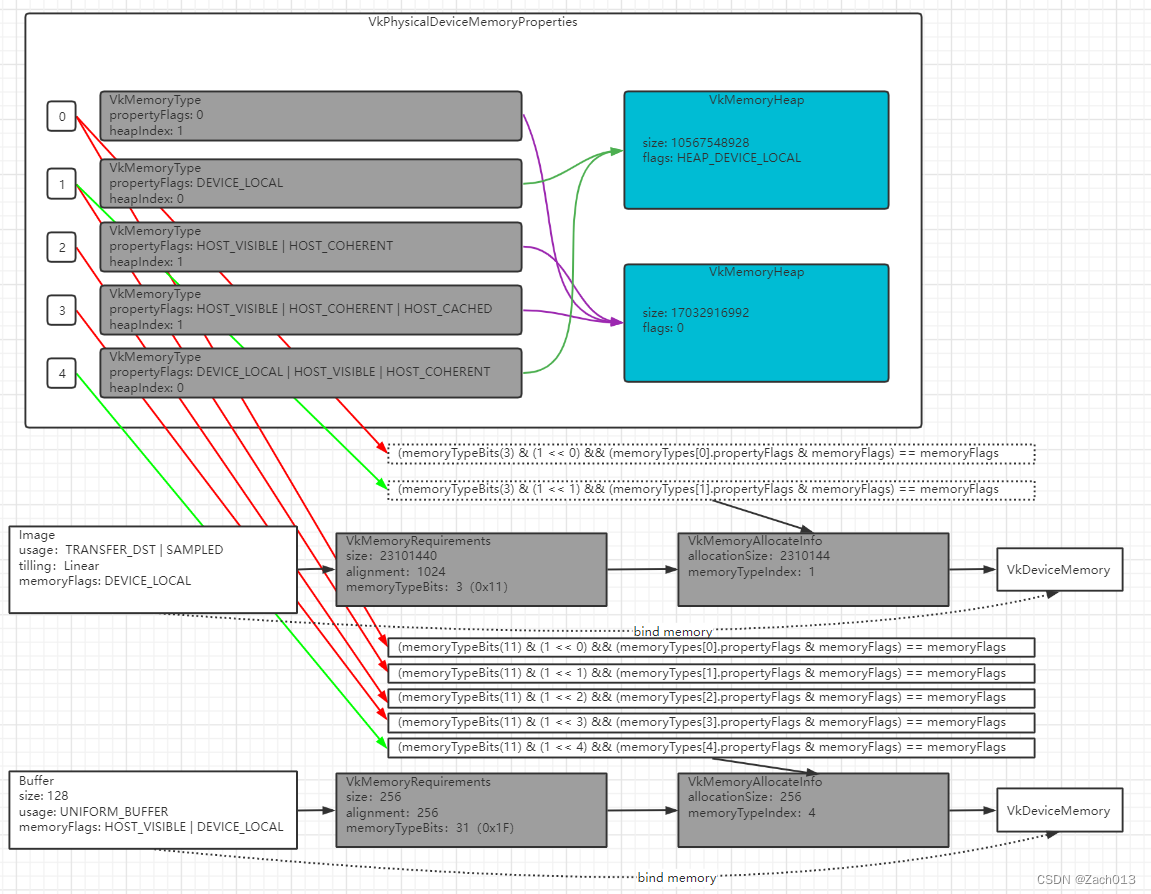Select memory type index node 0
This screenshot has width=1151, height=894.
[x=61, y=117]
